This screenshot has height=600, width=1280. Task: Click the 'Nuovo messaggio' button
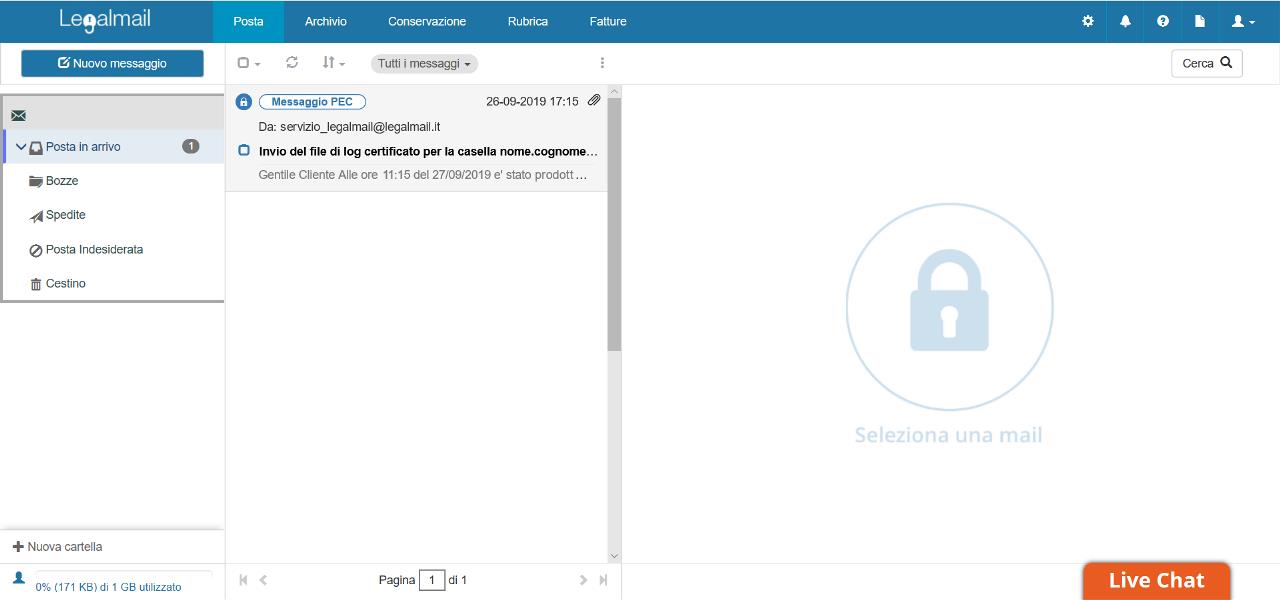pyautogui.click(x=112, y=63)
